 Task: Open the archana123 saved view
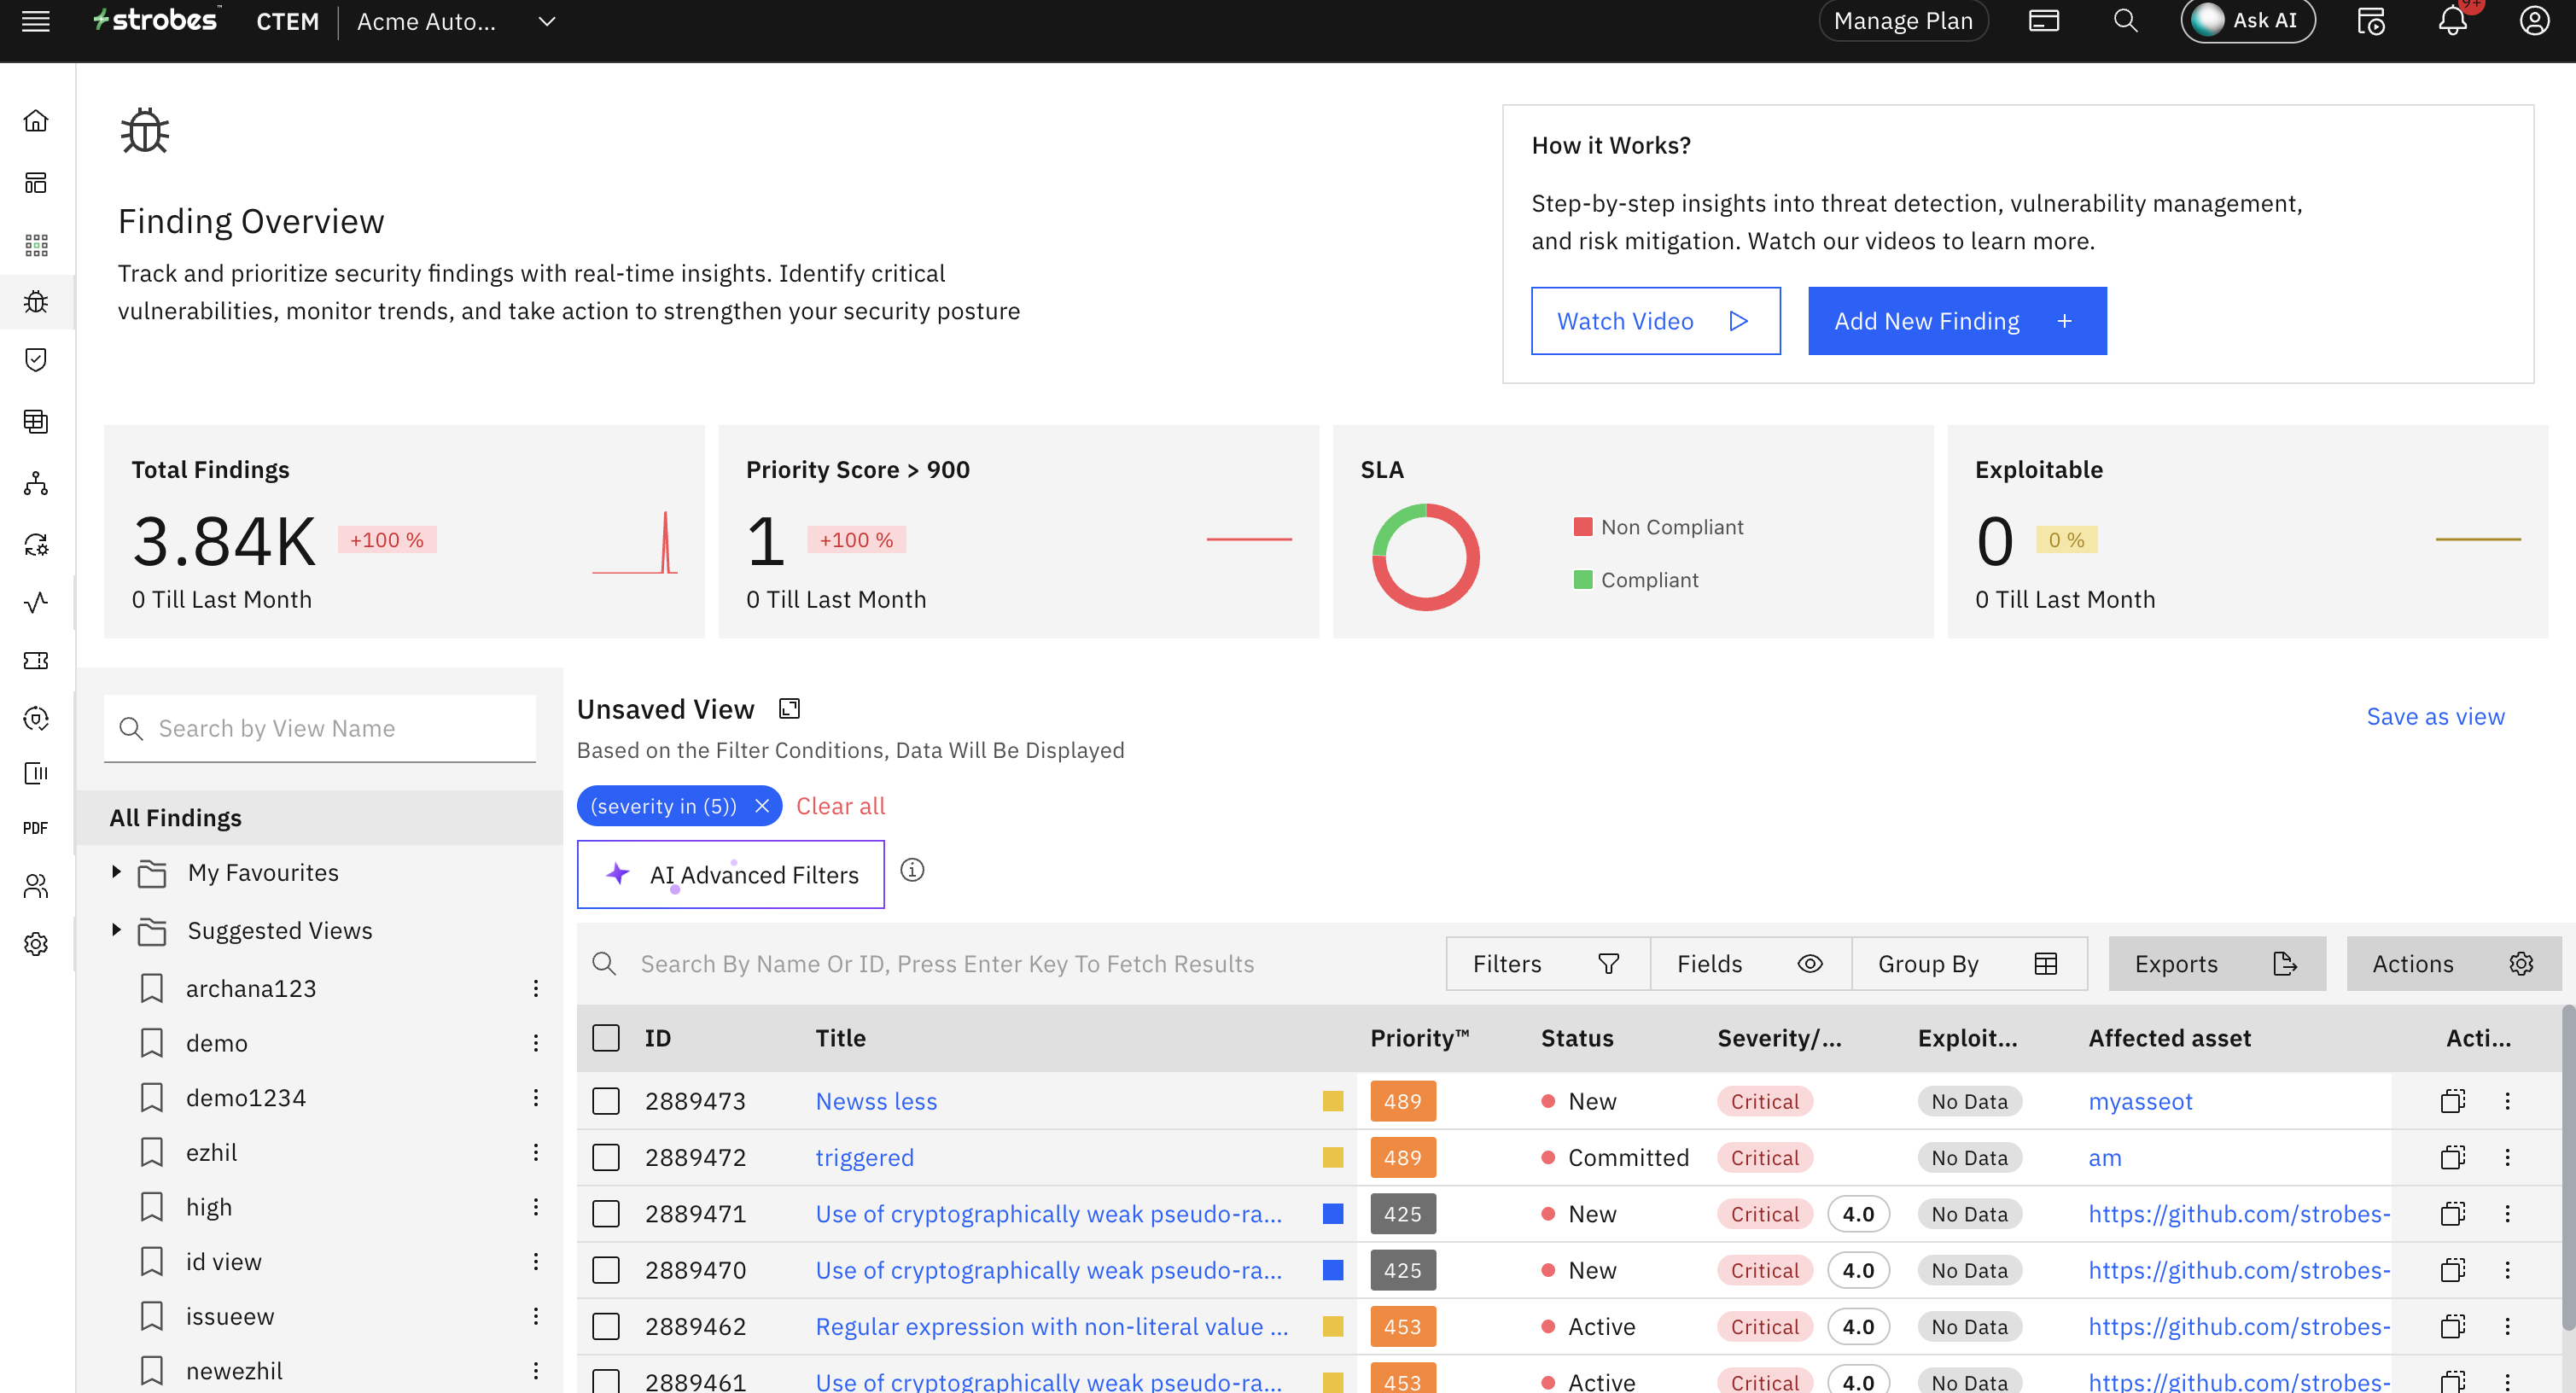(x=250, y=988)
